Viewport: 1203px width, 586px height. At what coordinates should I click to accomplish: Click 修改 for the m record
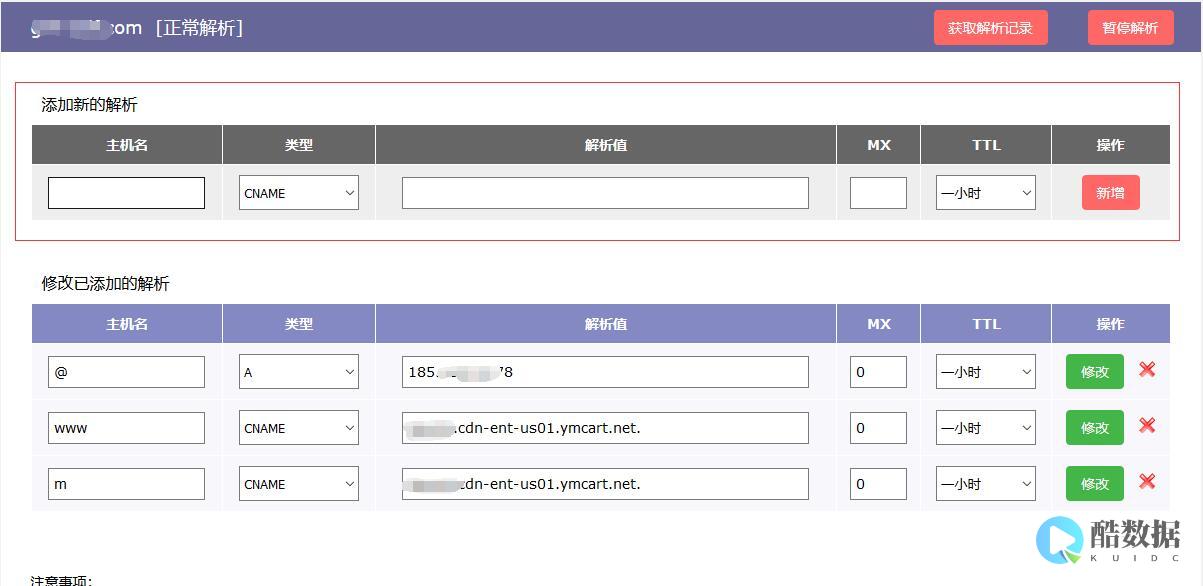click(x=1094, y=484)
